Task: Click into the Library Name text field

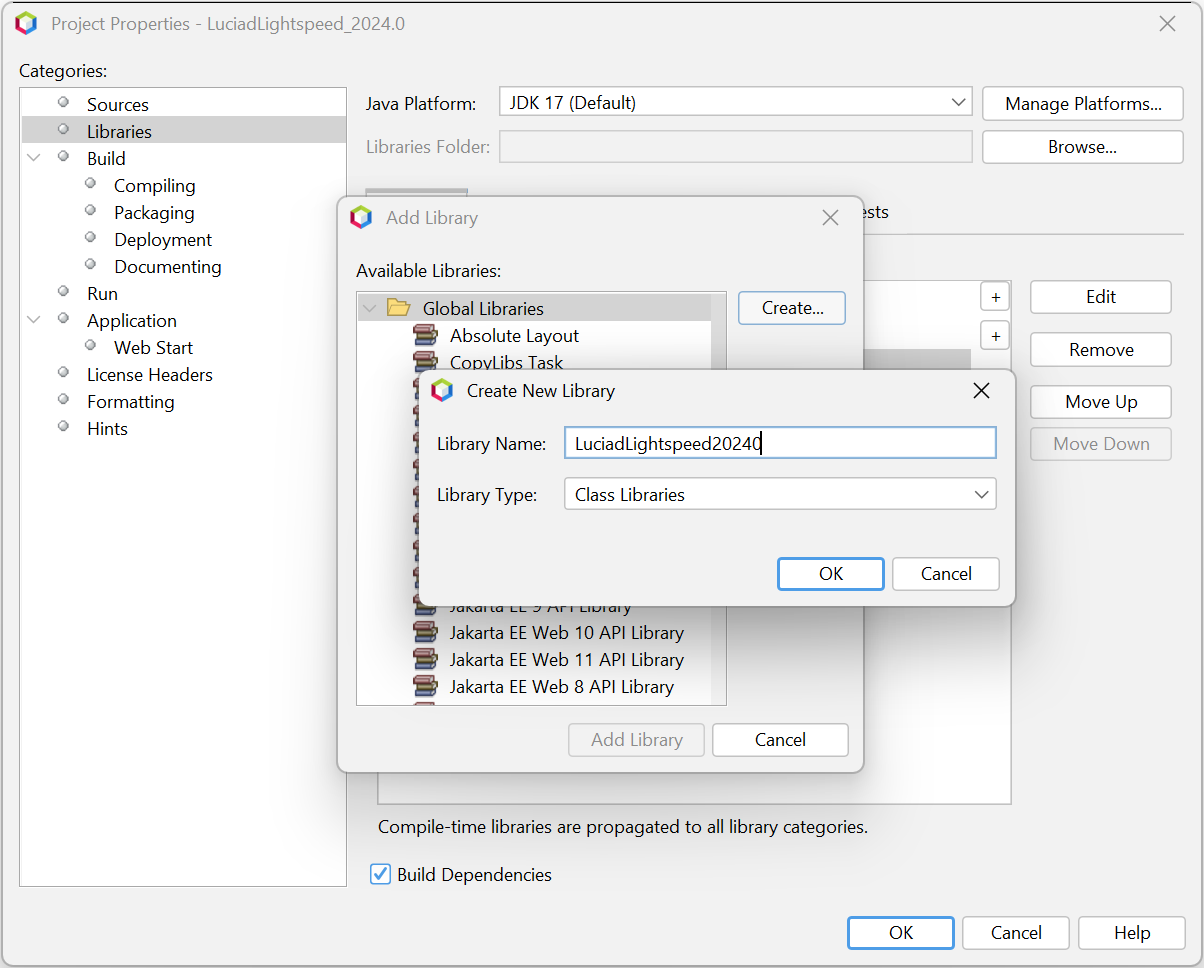Action: click(x=780, y=443)
